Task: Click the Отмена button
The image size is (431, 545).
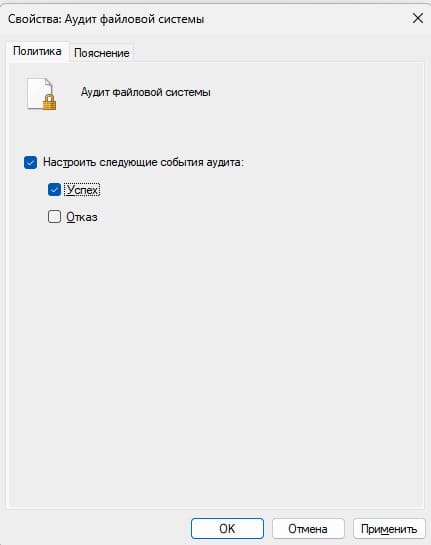Action: coord(308,529)
